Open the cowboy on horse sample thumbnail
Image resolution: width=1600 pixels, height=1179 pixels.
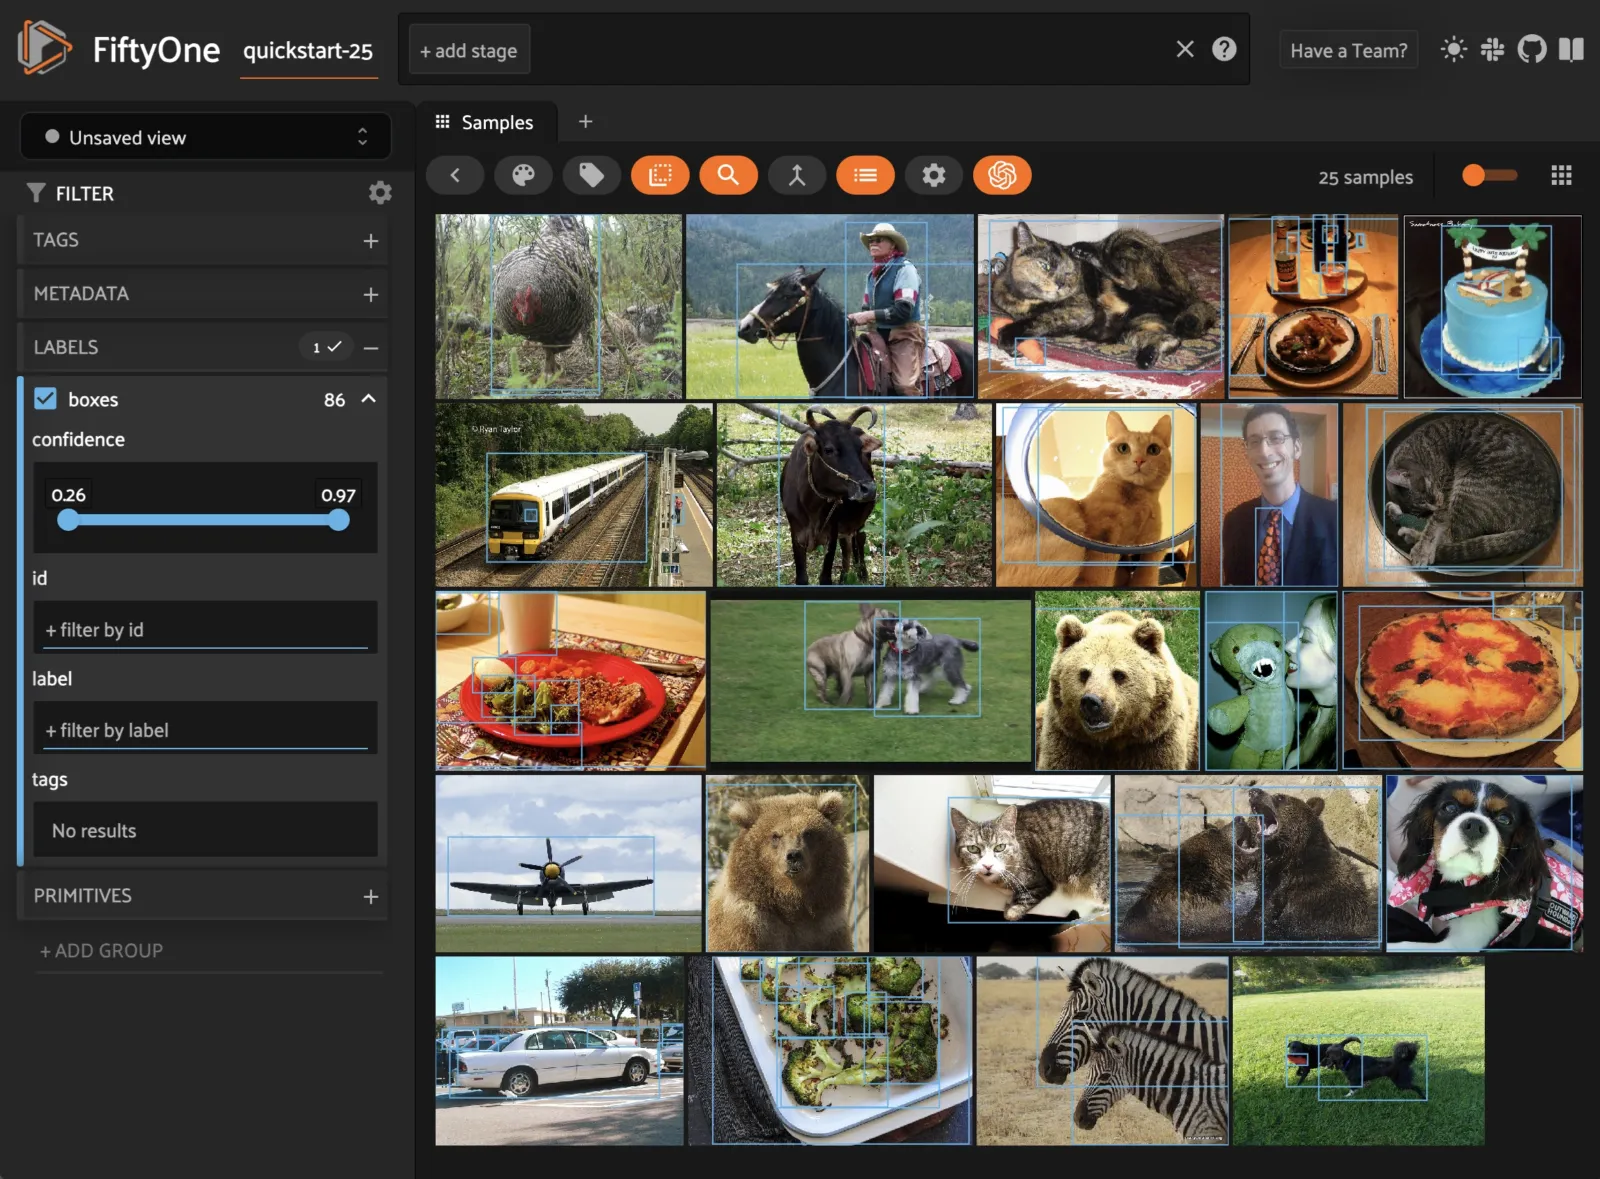click(830, 306)
